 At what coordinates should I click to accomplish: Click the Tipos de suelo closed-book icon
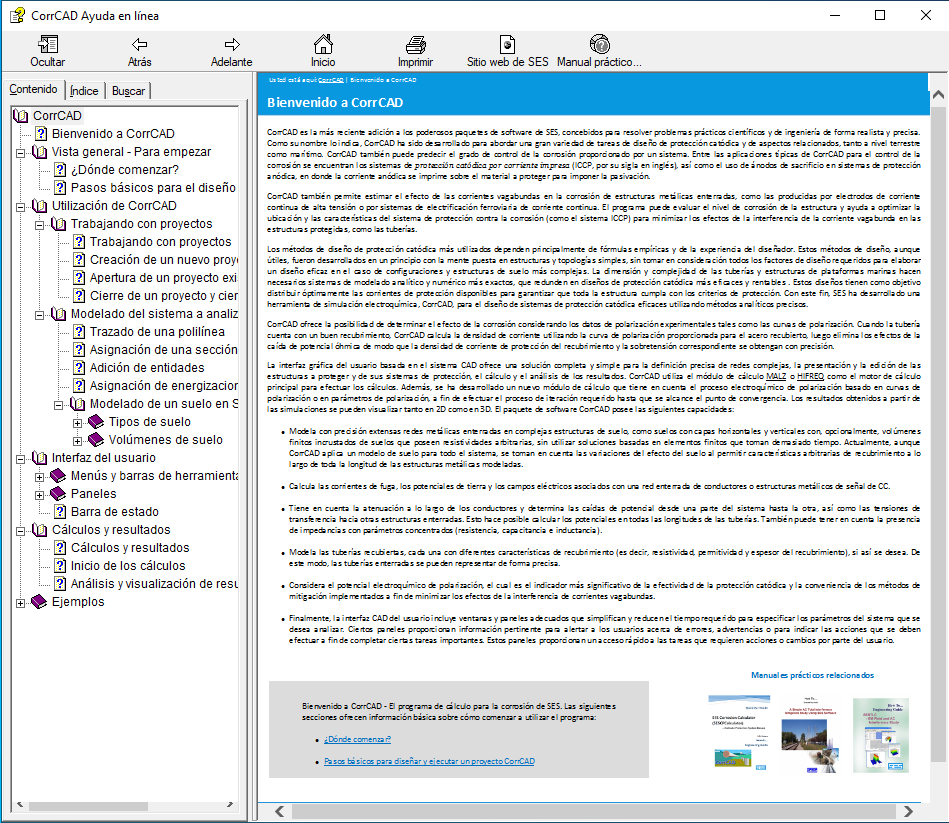(96, 422)
